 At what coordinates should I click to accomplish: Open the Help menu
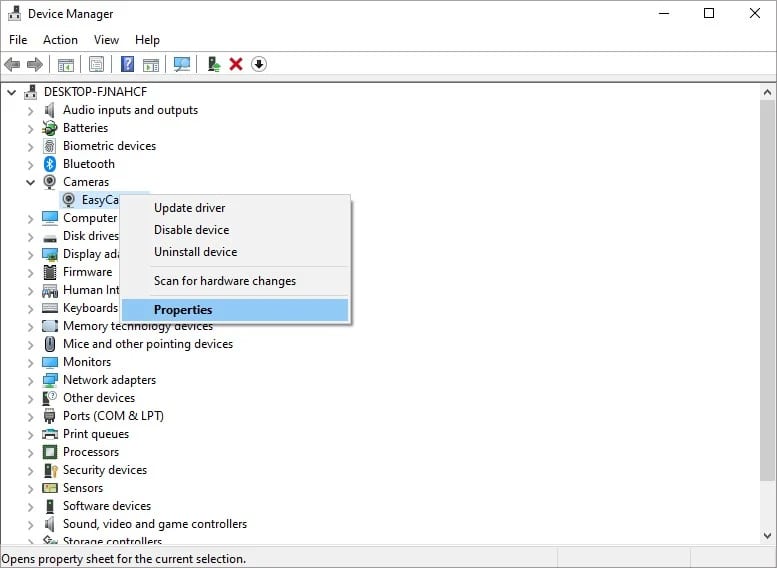point(147,40)
